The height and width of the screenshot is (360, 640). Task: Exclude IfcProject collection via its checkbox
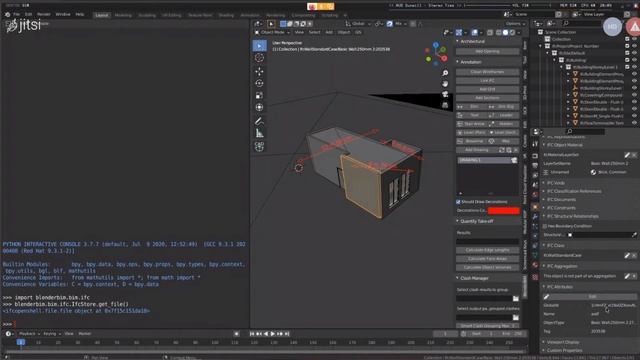click(627, 46)
